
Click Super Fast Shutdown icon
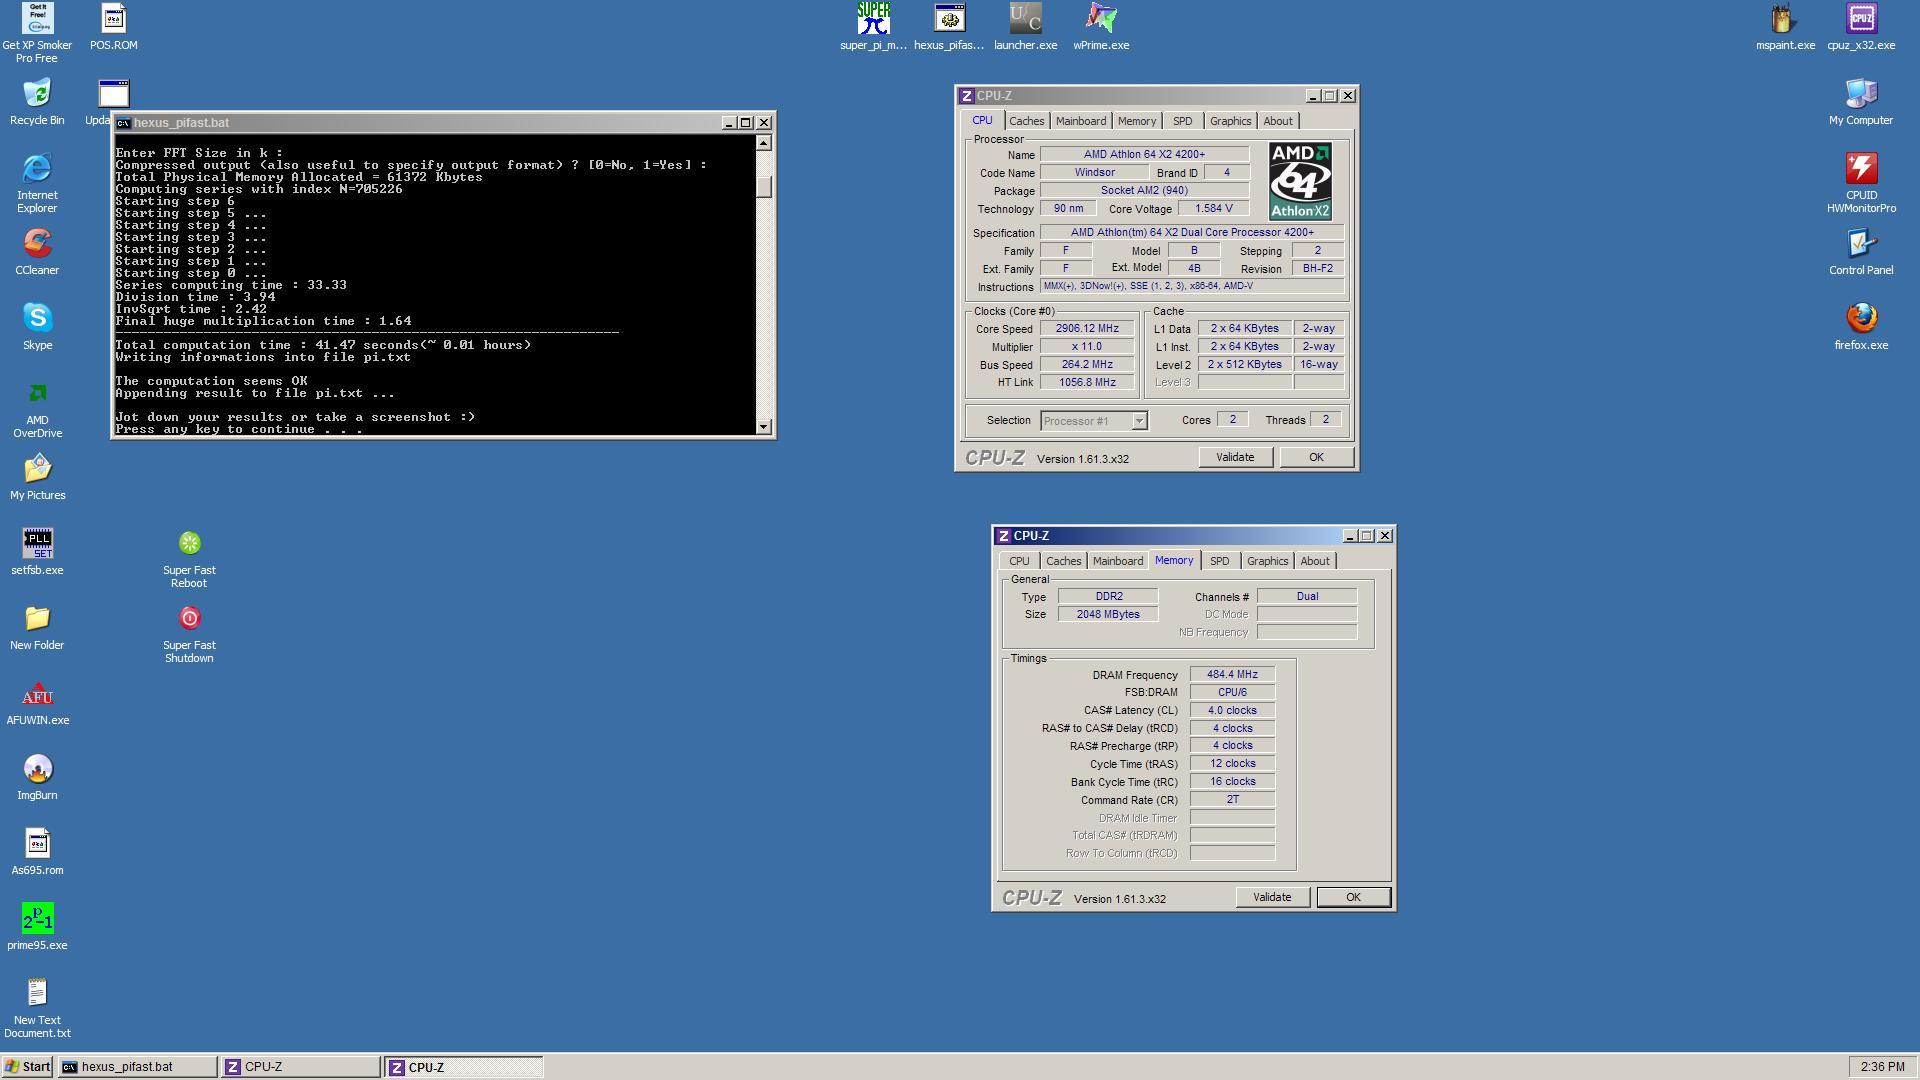189,633
